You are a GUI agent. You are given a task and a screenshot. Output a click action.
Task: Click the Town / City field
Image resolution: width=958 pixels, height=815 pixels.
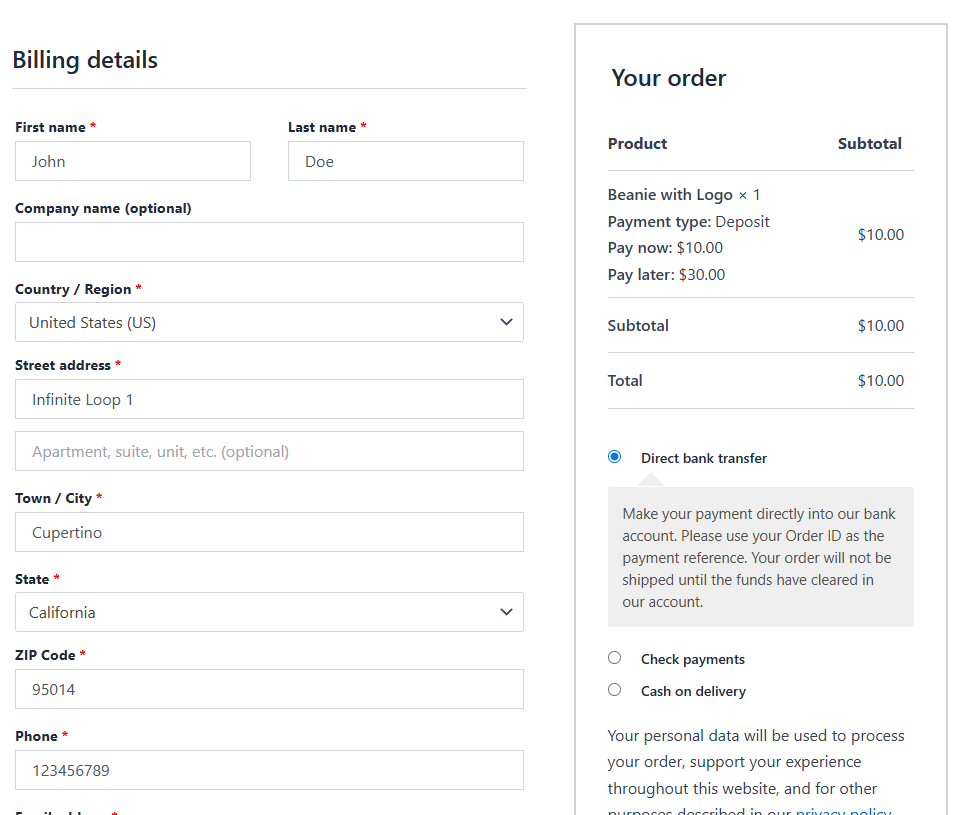pyautogui.click(x=269, y=532)
